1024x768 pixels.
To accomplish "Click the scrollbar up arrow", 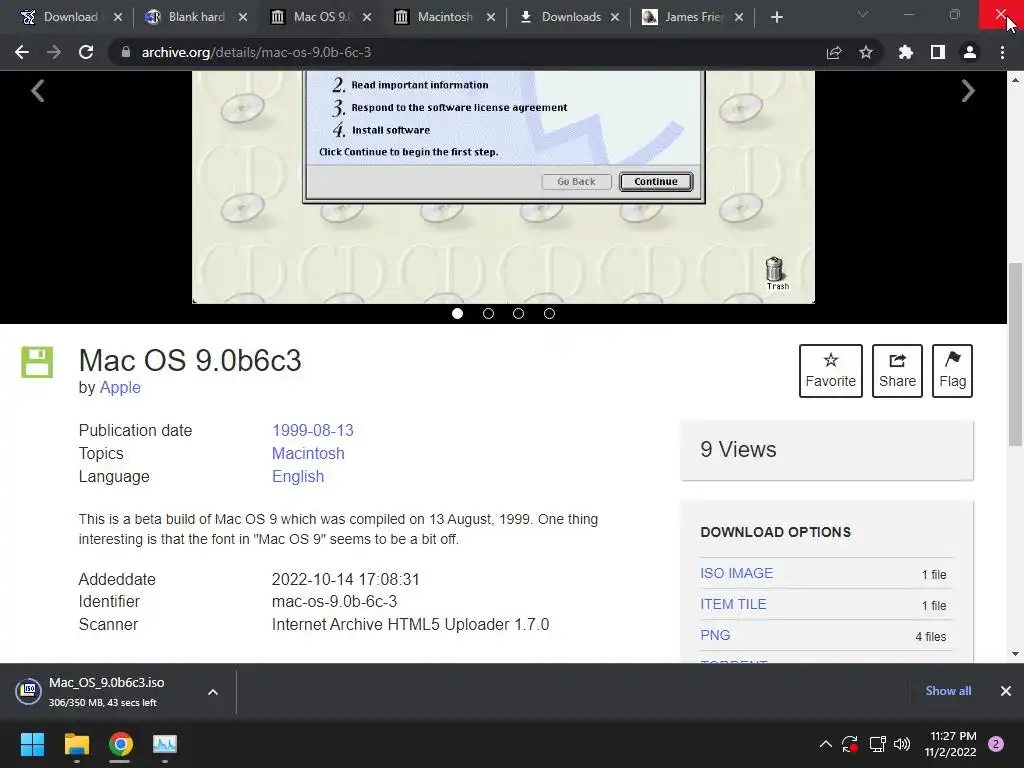I will [x=1016, y=80].
